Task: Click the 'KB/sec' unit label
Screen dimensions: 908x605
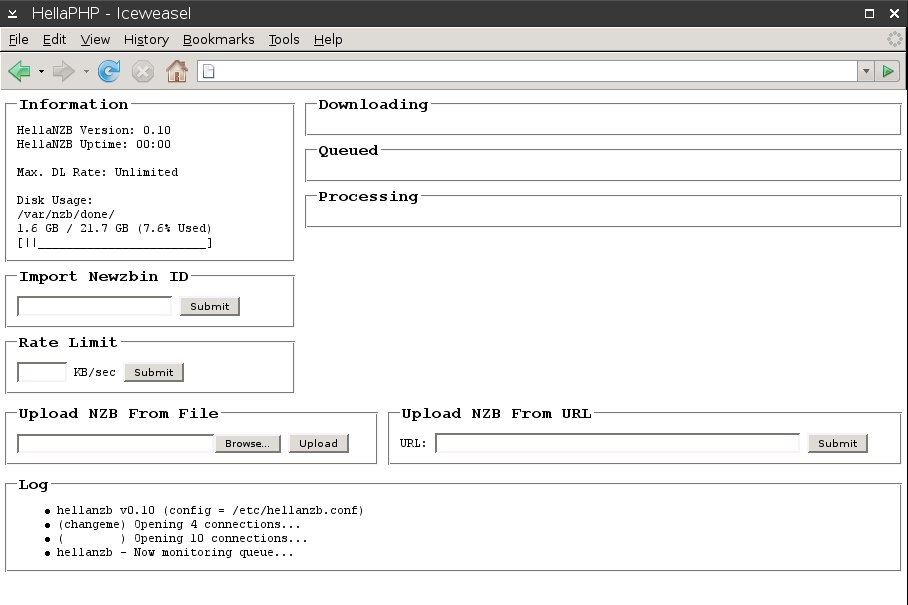Action: tap(94, 372)
